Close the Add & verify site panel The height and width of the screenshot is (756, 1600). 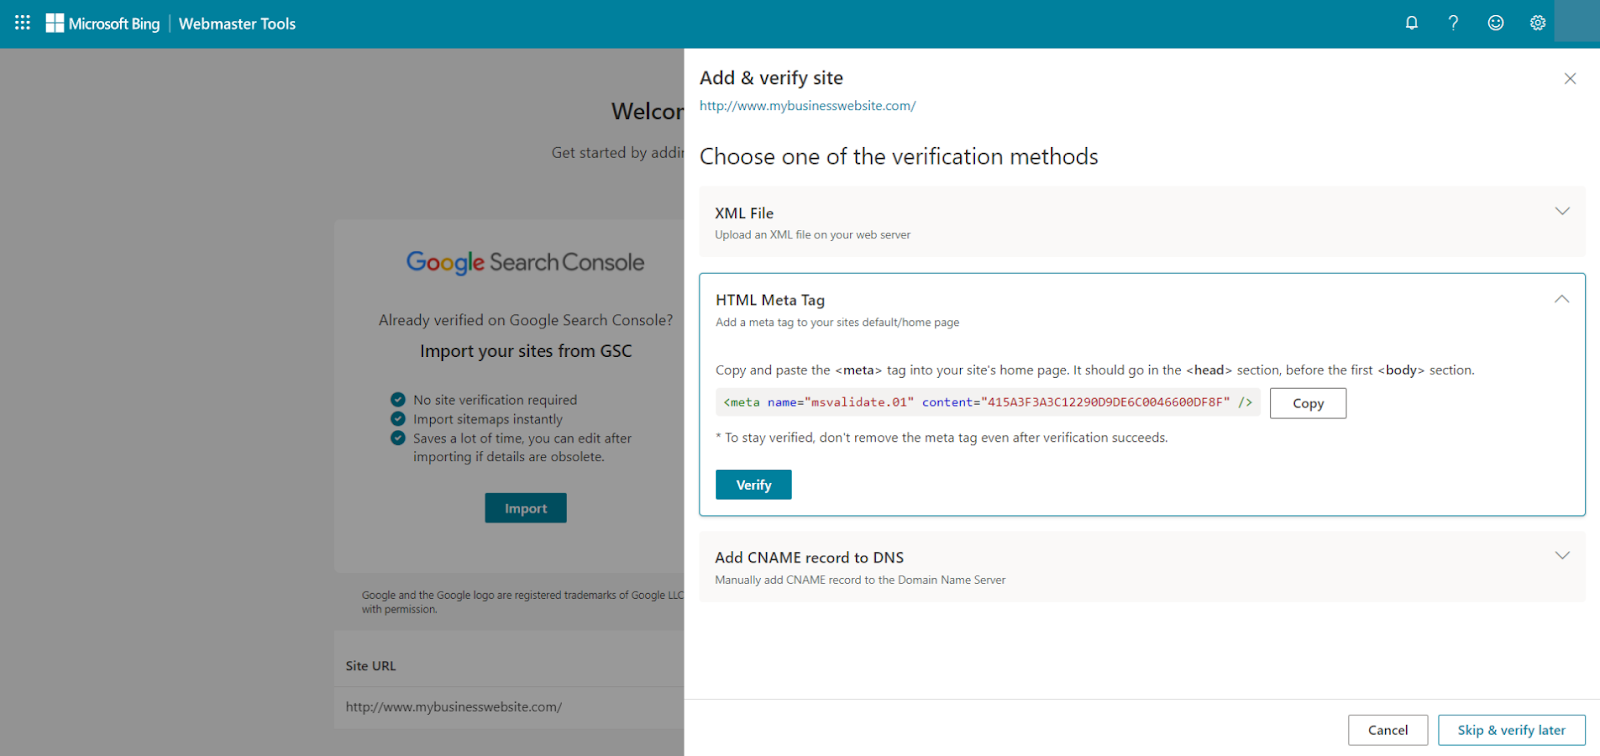coord(1570,77)
